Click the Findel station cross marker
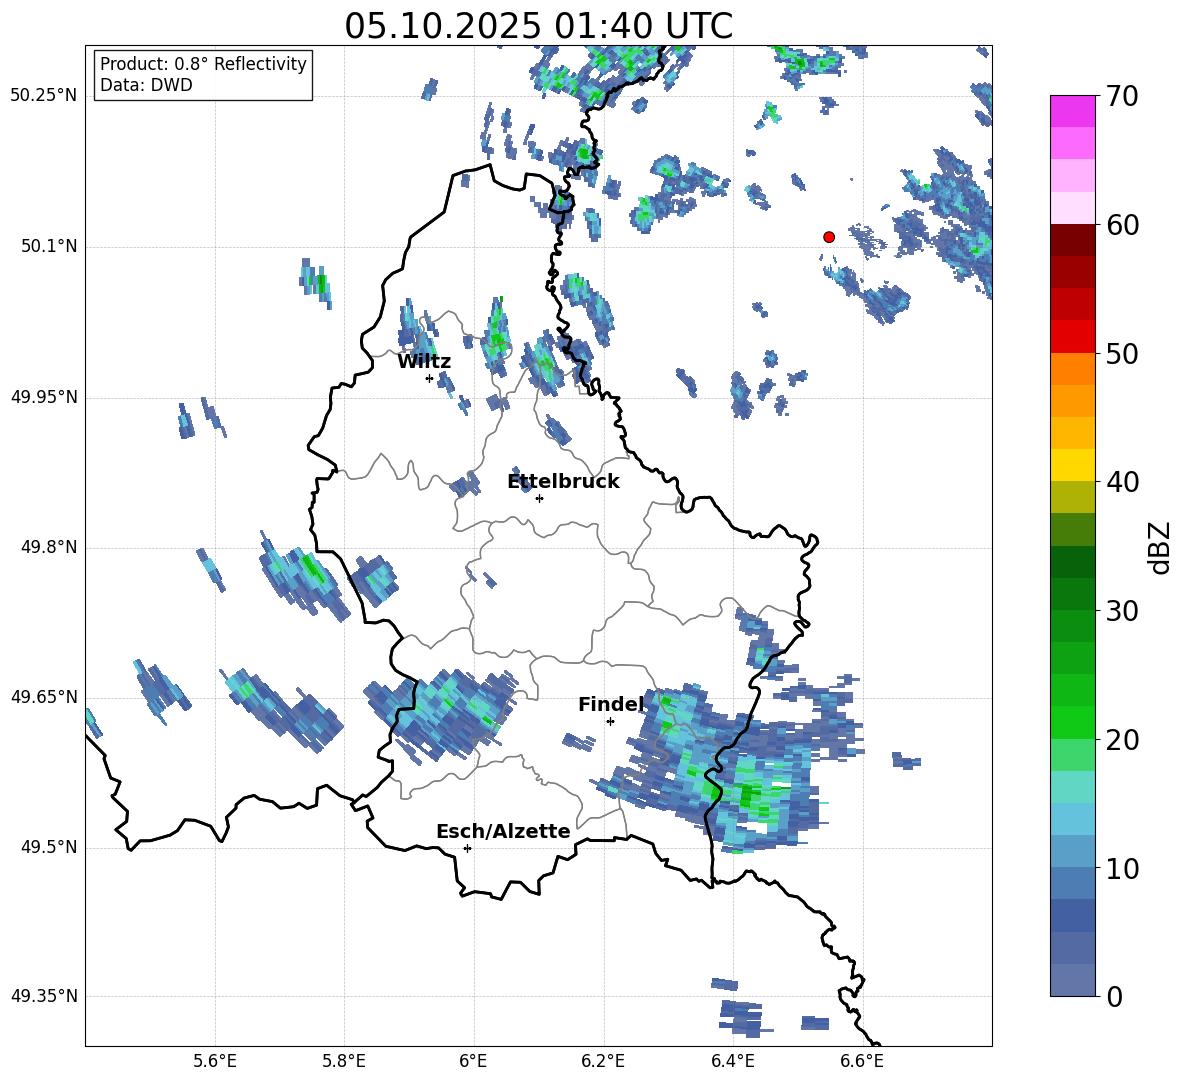Image resolution: width=1184 pixels, height=1081 pixels. 610,721
